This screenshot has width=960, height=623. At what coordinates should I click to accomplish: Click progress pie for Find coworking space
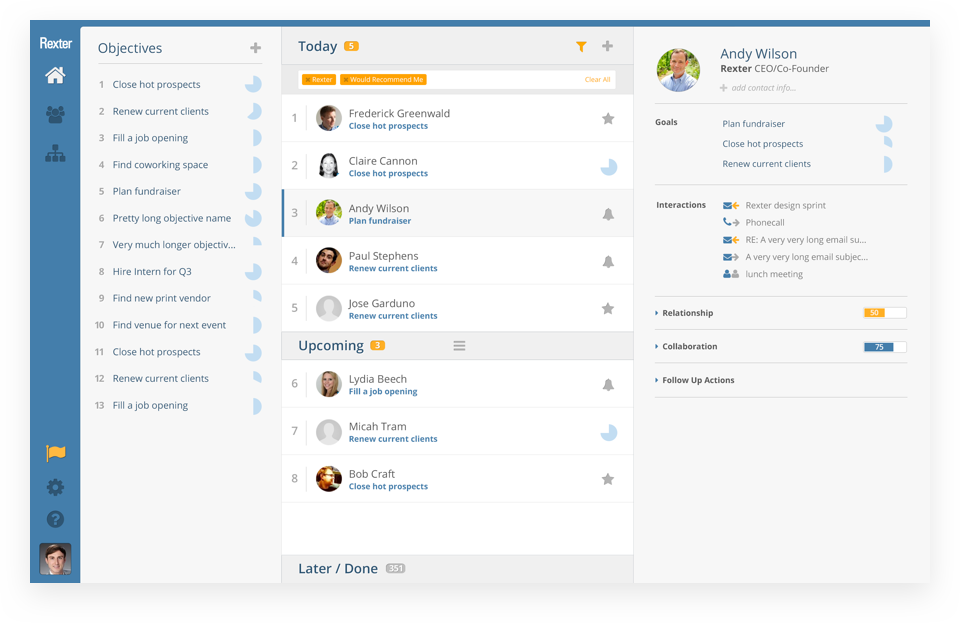[x=257, y=165]
